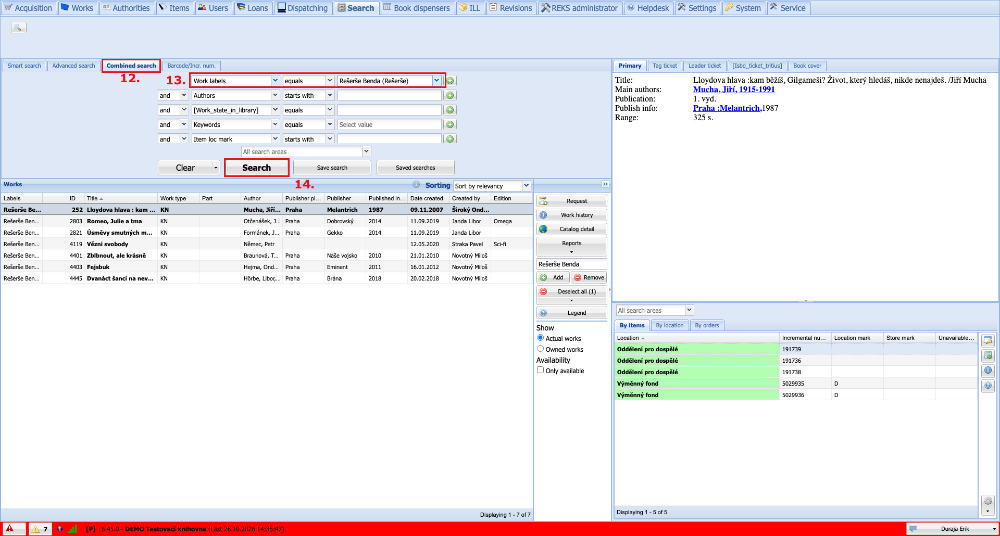Remove the Rešerše Benda label

pyautogui.click(x=589, y=278)
